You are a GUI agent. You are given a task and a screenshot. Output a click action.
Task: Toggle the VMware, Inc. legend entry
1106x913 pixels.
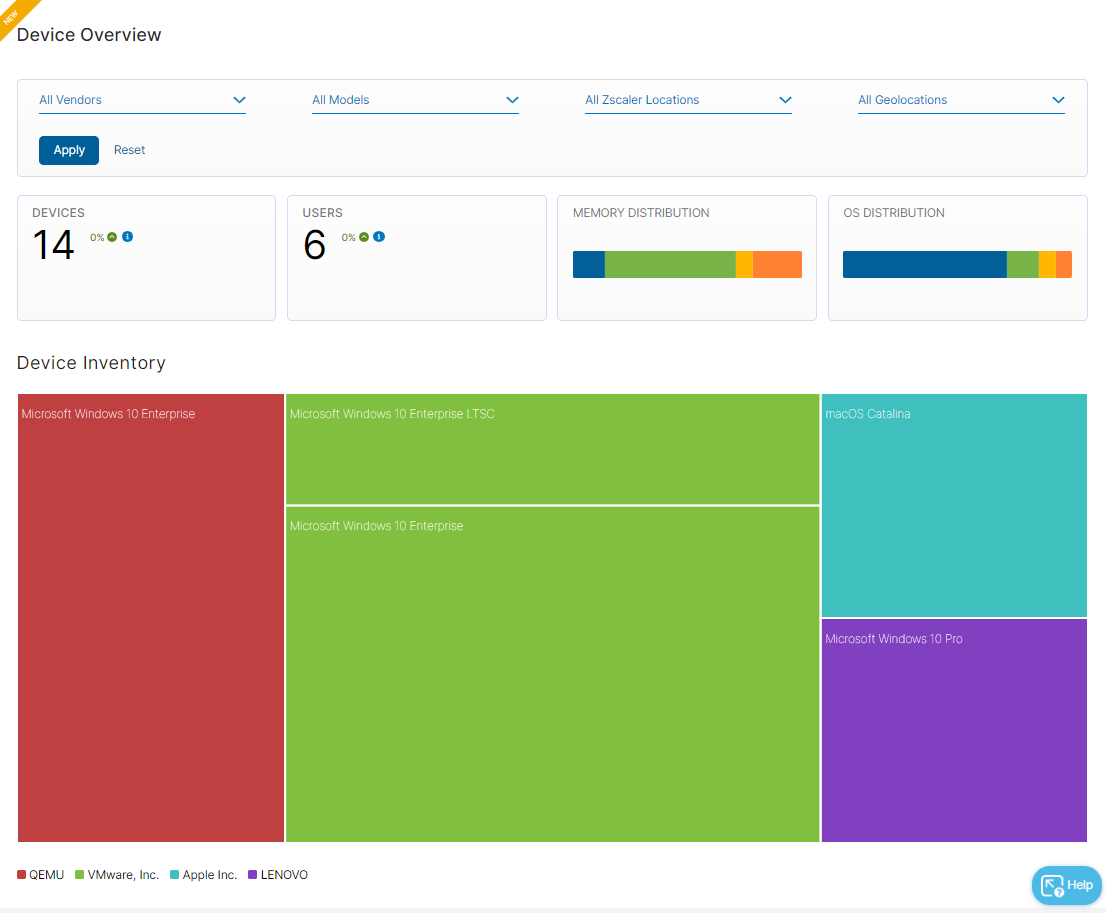(x=117, y=874)
